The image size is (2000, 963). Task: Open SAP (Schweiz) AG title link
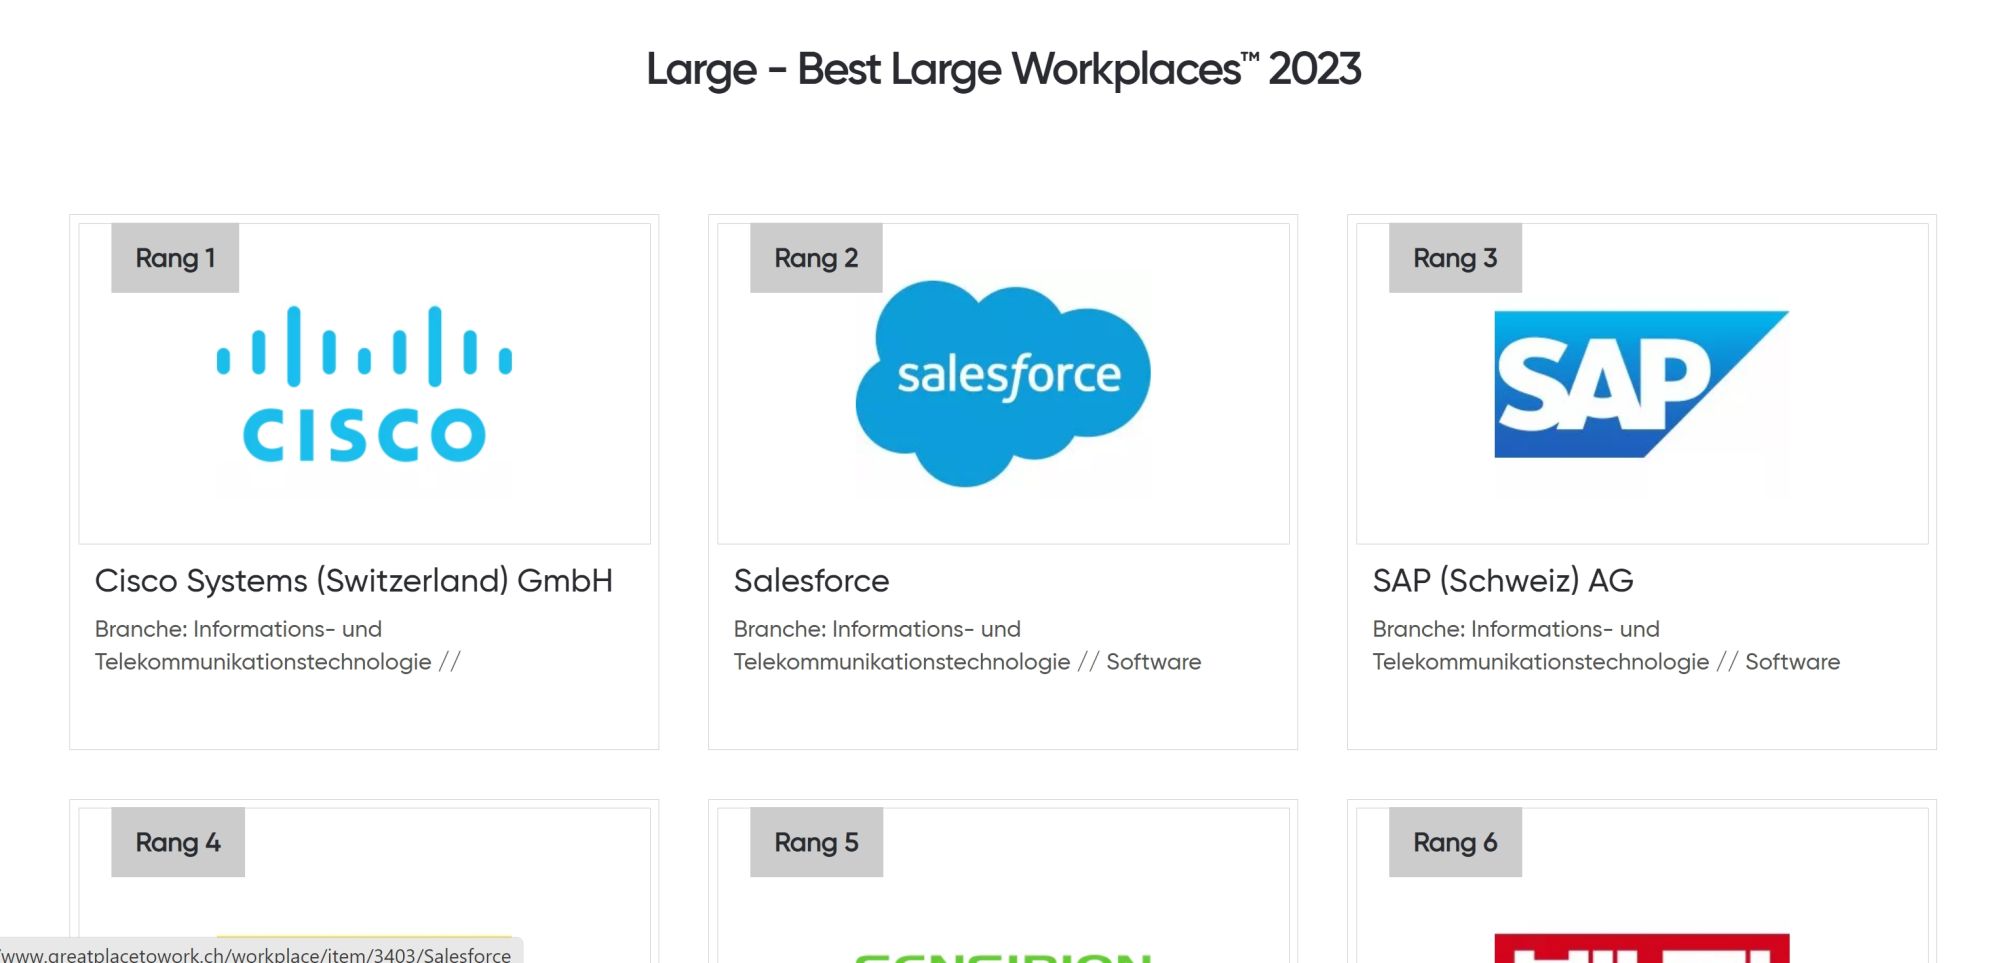tap(1503, 581)
